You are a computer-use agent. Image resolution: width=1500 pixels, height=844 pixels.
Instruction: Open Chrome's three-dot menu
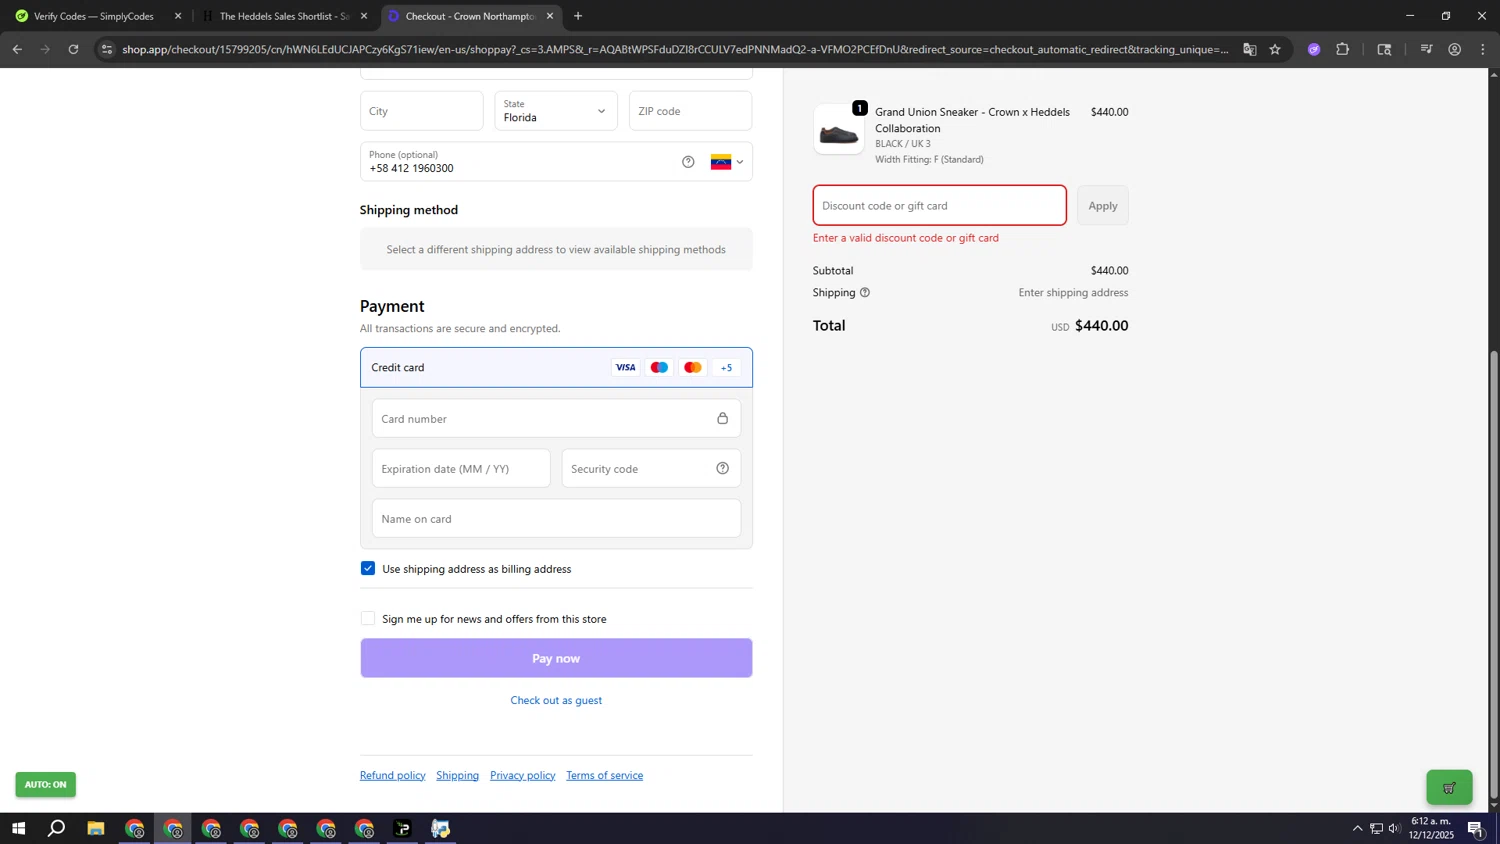[1482, 49]
